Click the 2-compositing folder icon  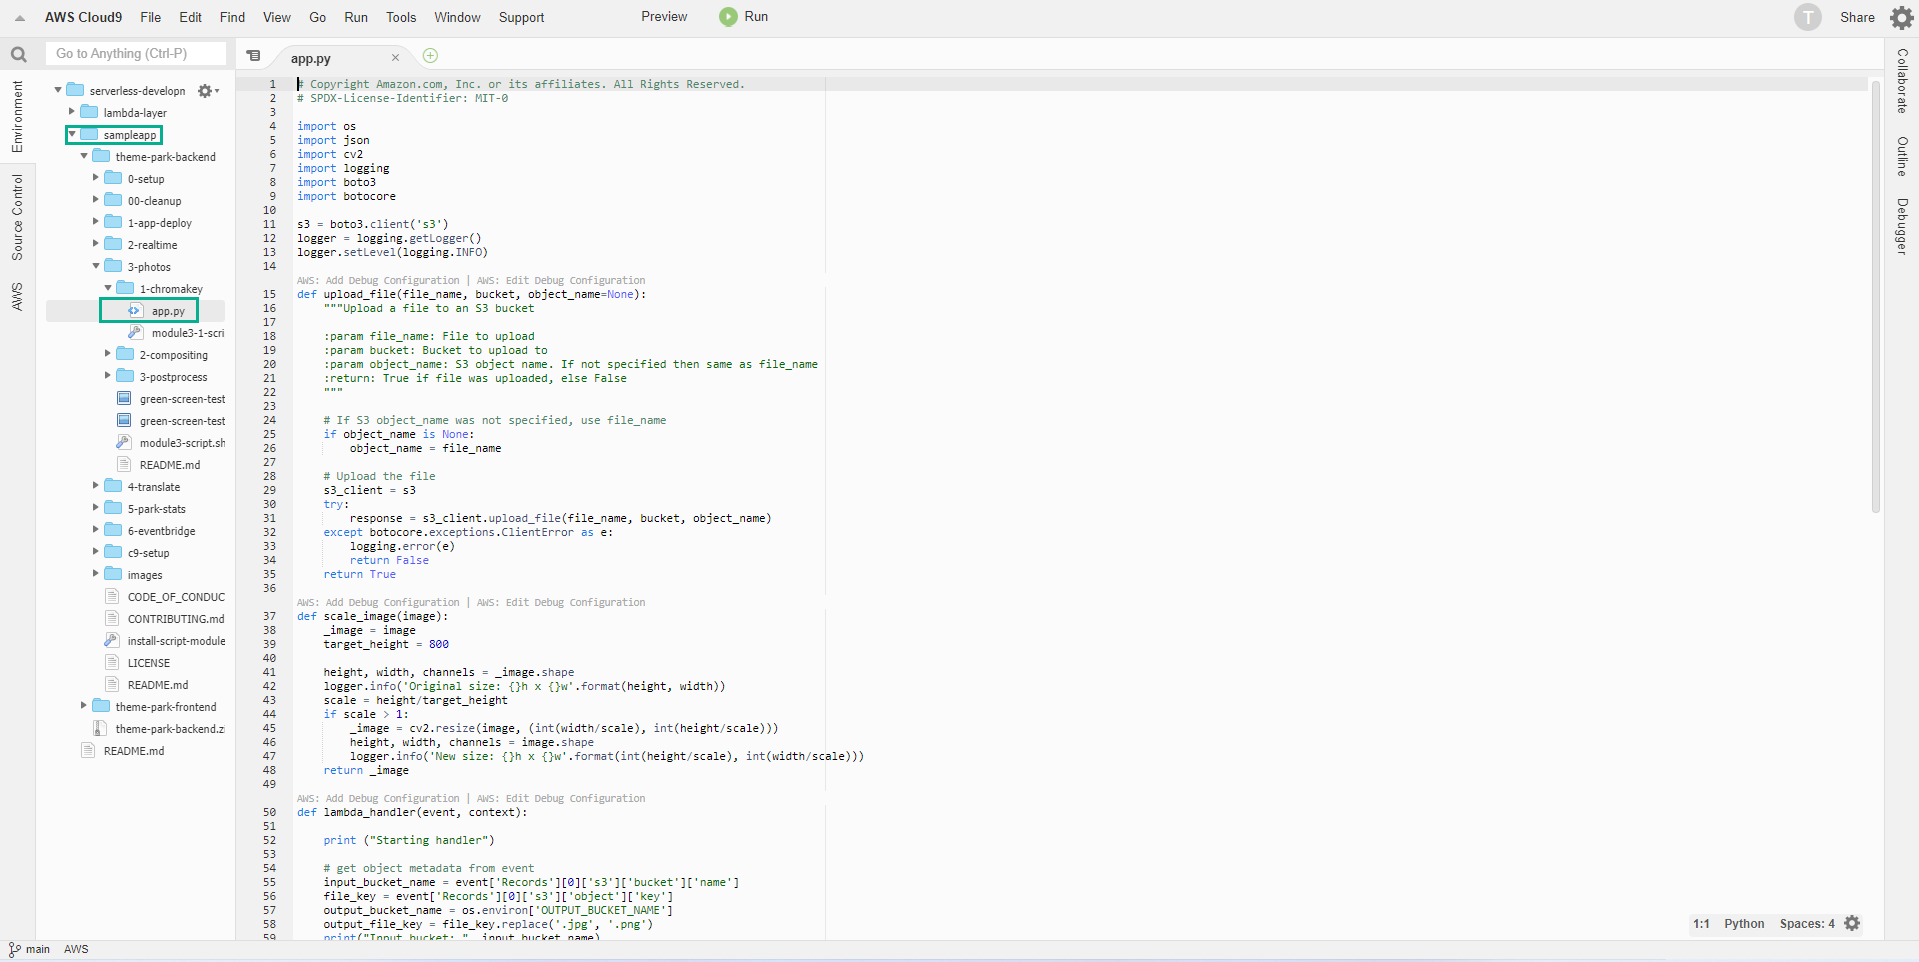tap(125, 354)
